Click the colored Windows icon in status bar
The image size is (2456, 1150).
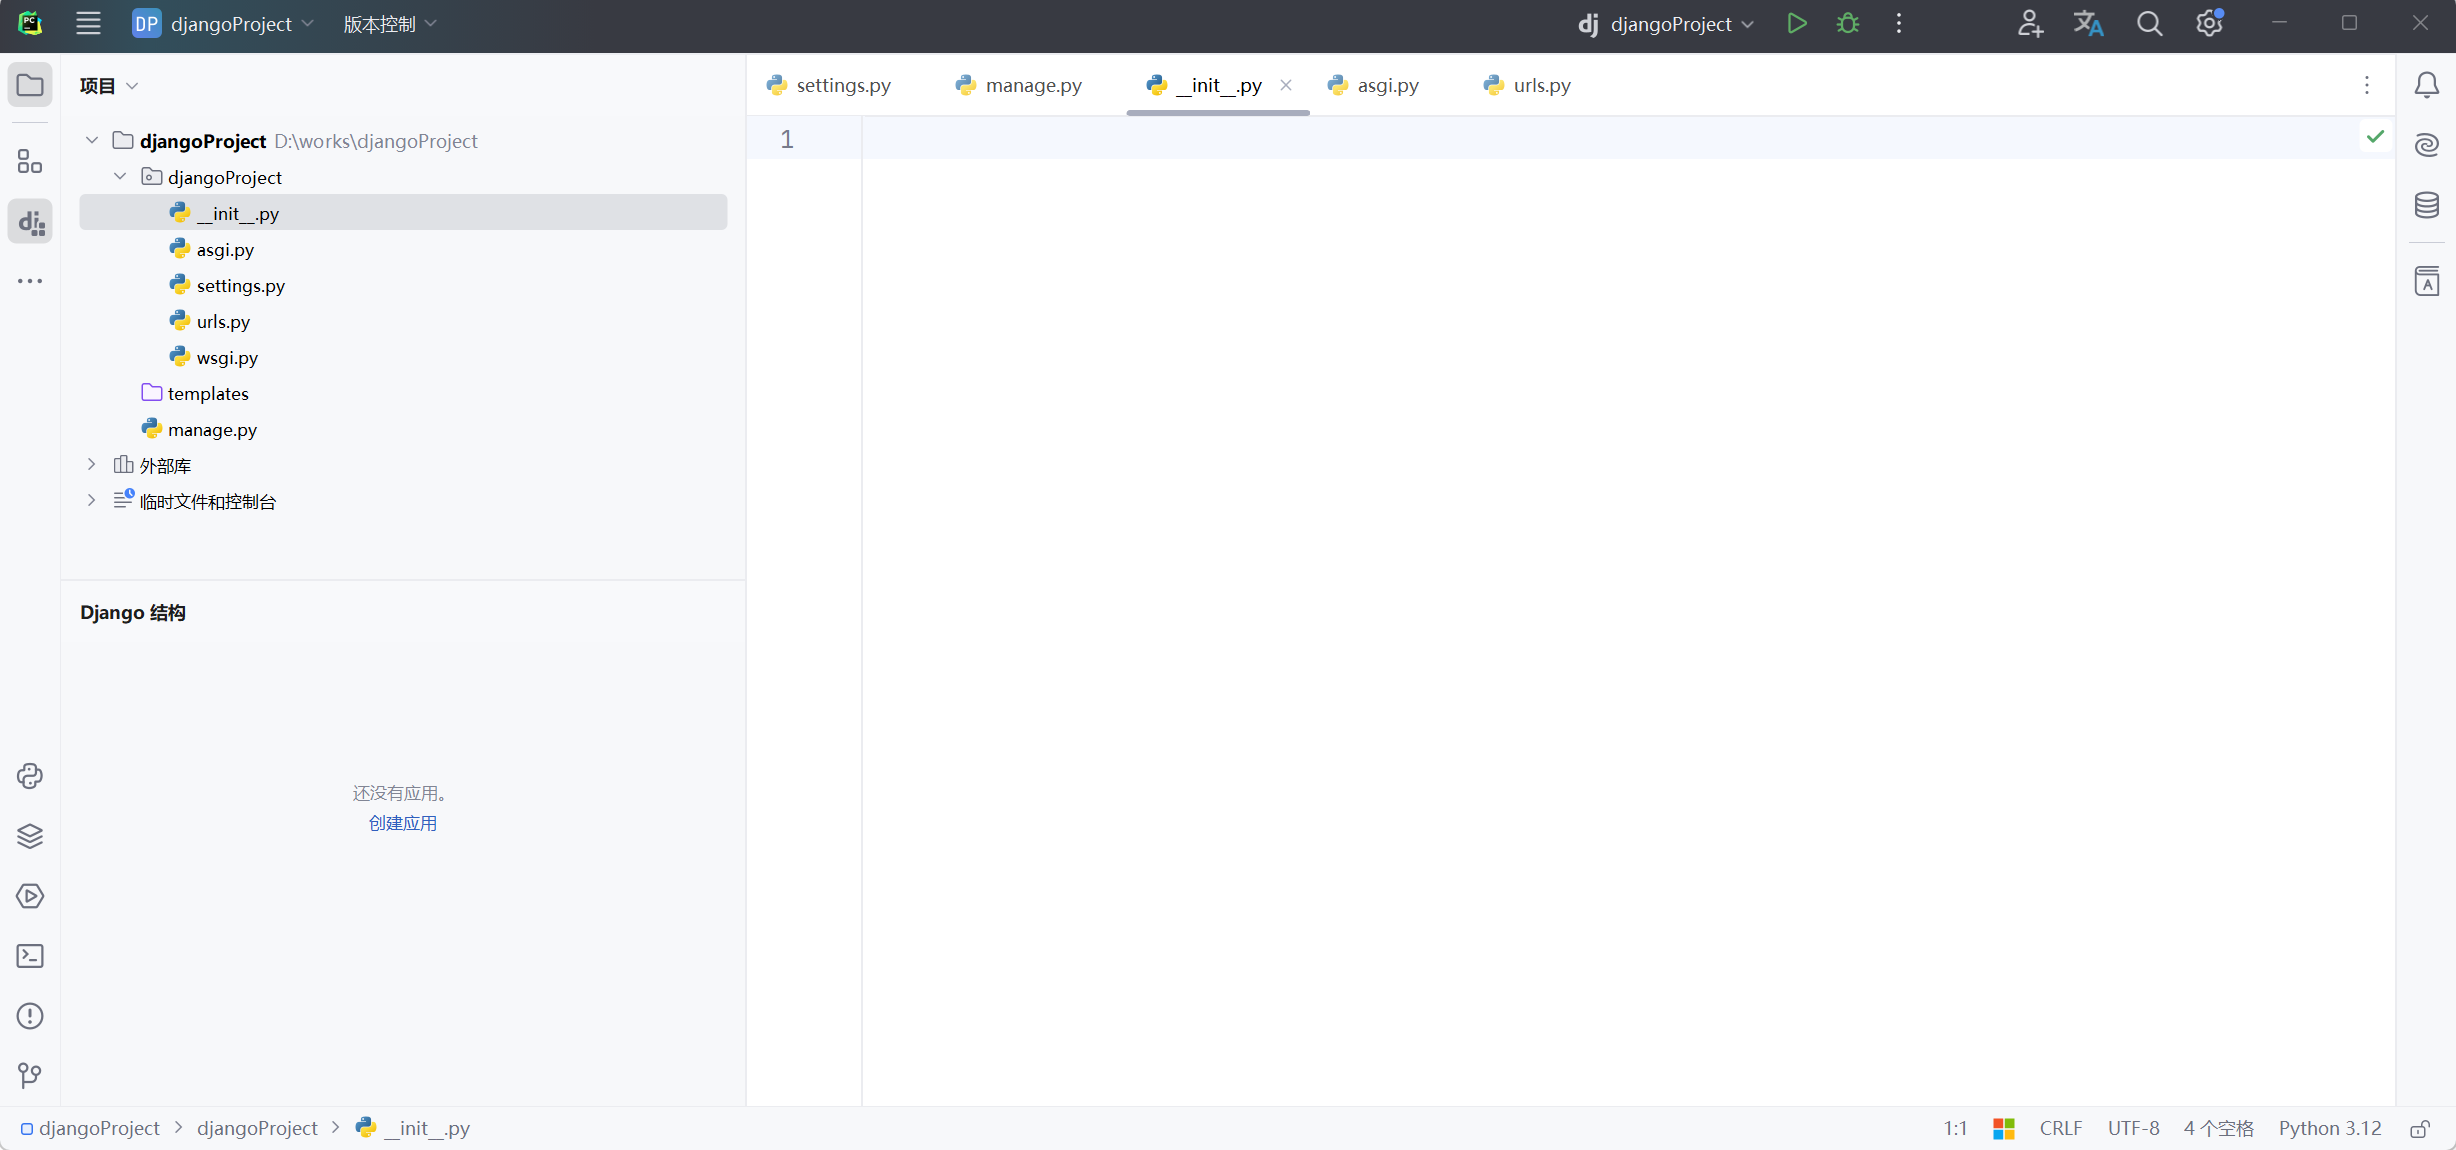[x=2004, y=1129]
